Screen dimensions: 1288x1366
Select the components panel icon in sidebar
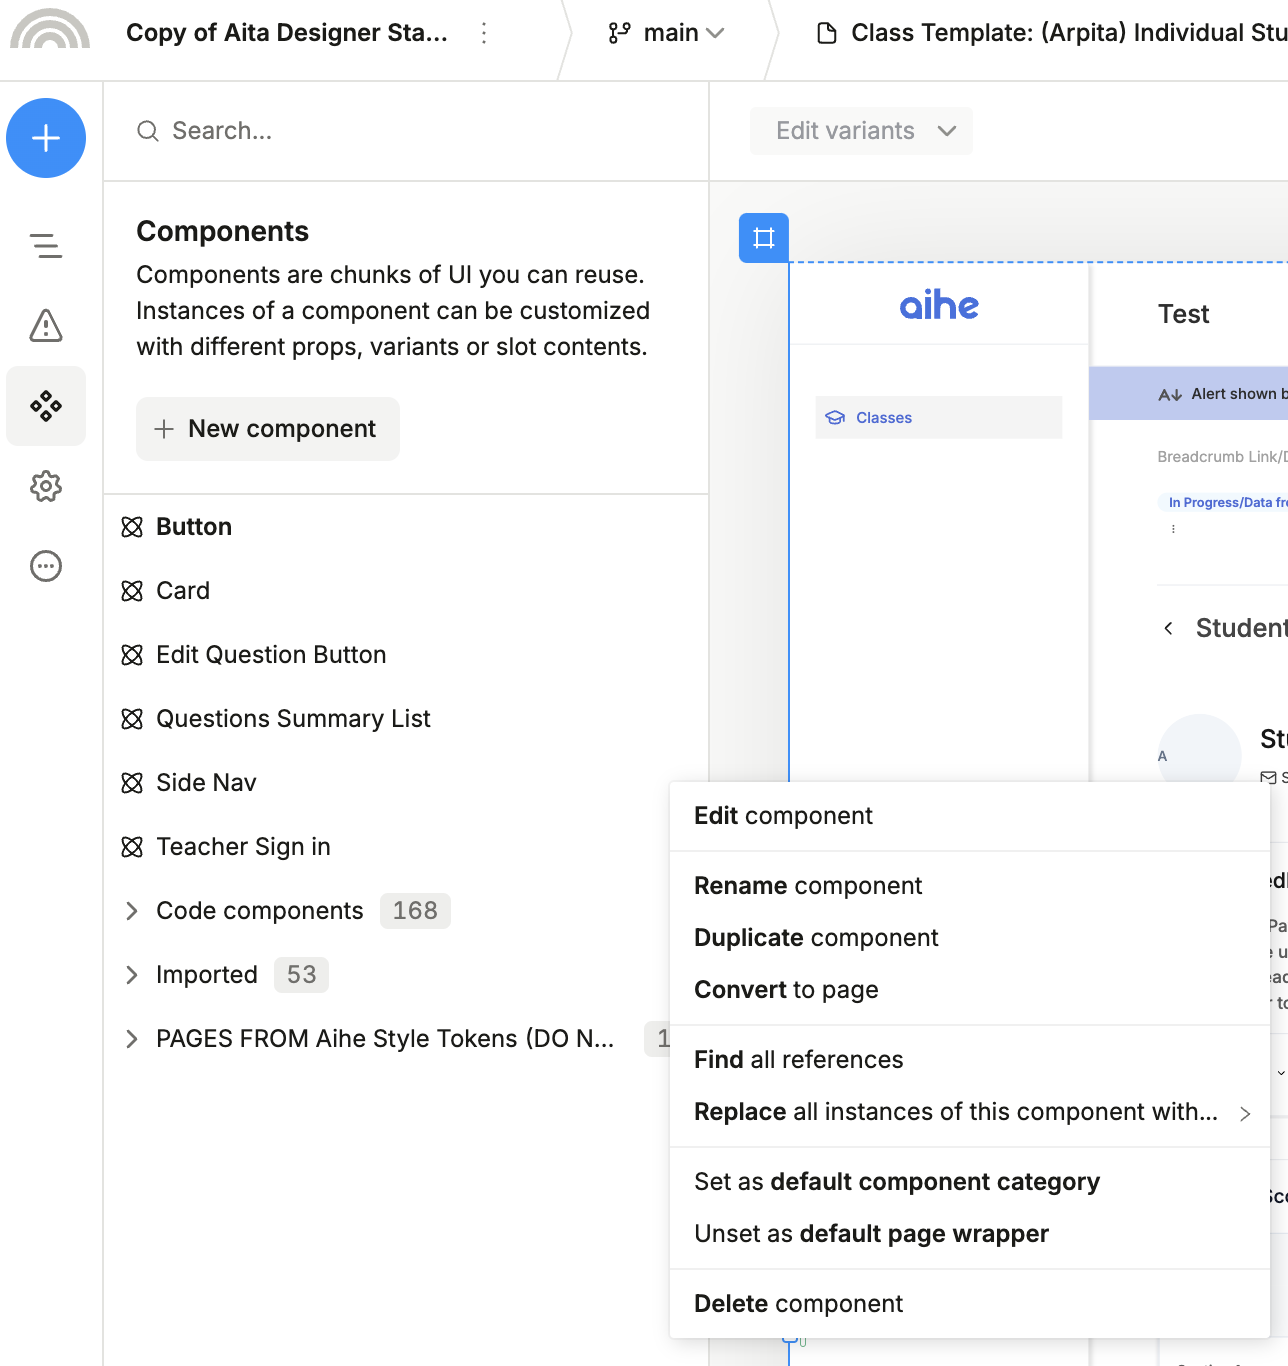click(x=46, y=406)
